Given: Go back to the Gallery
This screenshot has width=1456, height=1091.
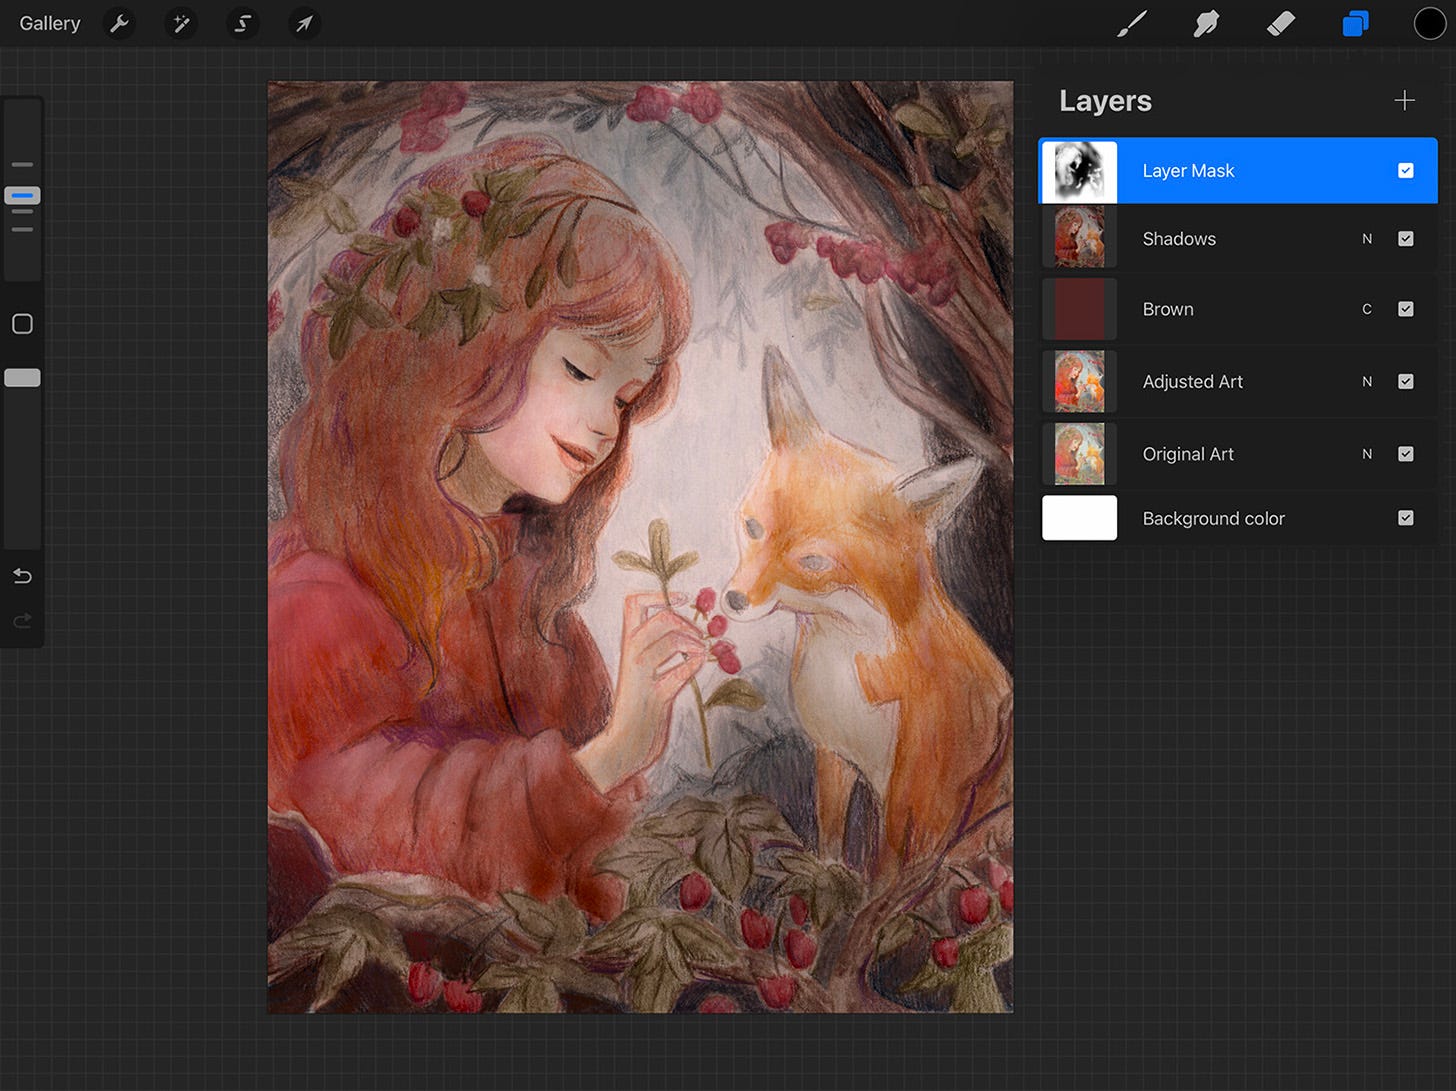Looking at the screenshot, I should tap(50, 23).
